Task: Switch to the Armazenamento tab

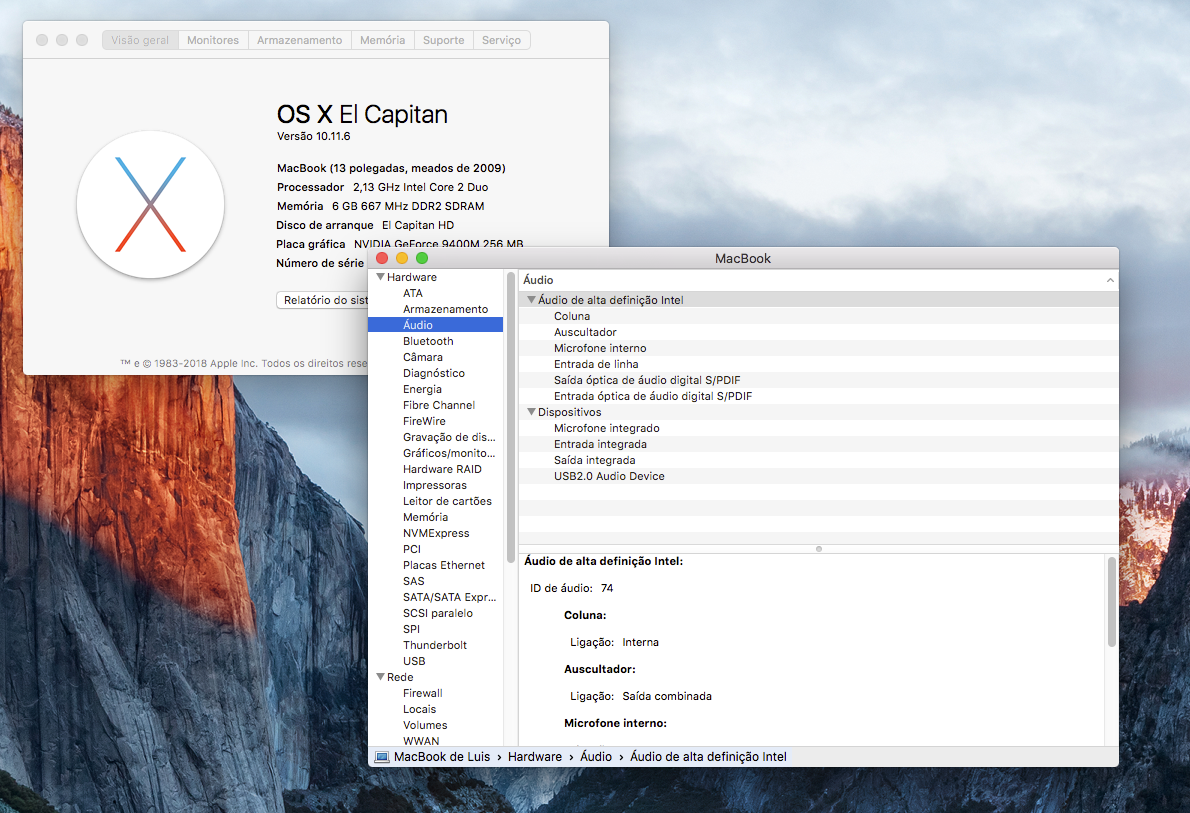Action: [x=299, y=40]
